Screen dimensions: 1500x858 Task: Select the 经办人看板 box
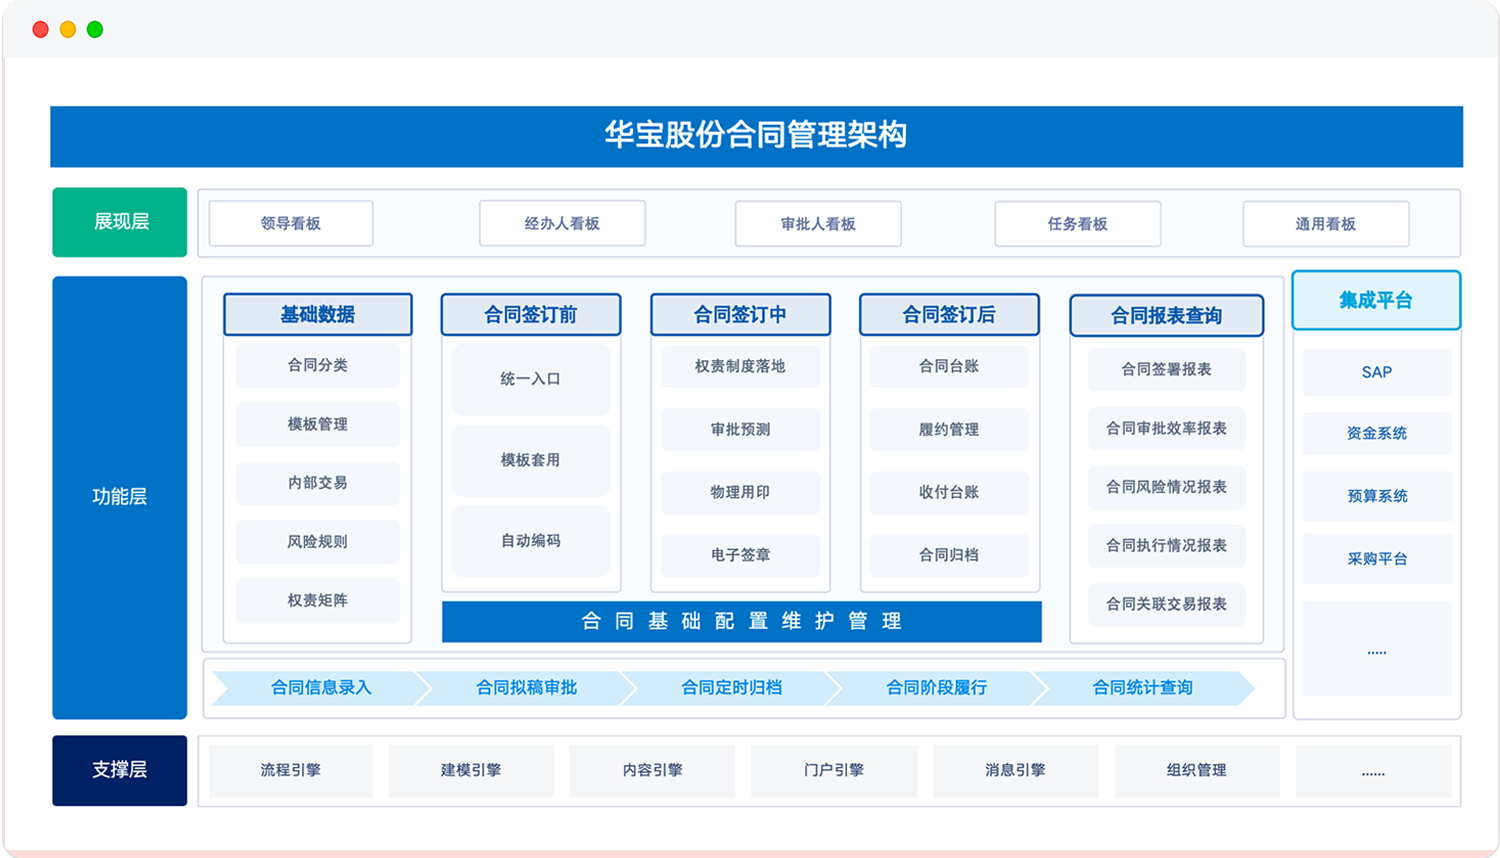[562, 223]
